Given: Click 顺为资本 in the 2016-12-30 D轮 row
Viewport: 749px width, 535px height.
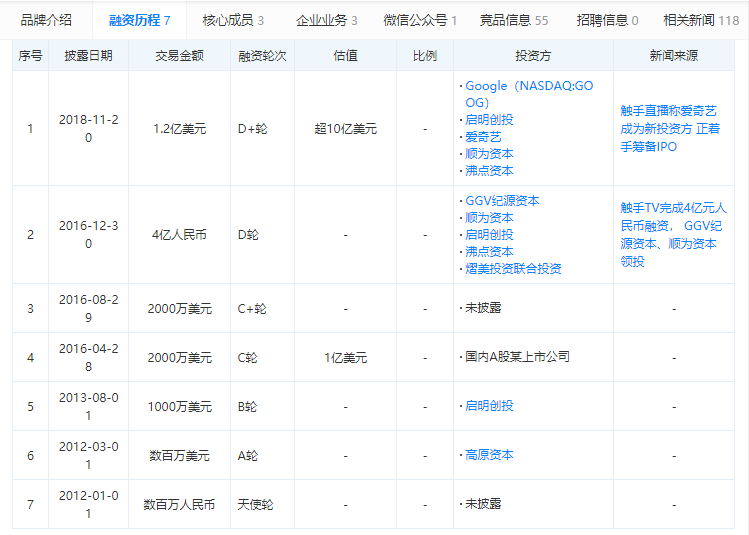Looking at the screenshot, I should pos(489,217).
